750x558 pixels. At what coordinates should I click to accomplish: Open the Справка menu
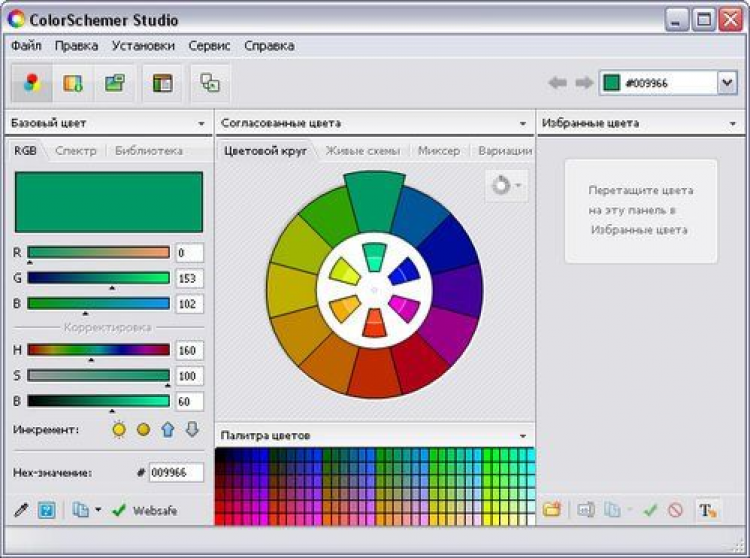click(269, 46)
